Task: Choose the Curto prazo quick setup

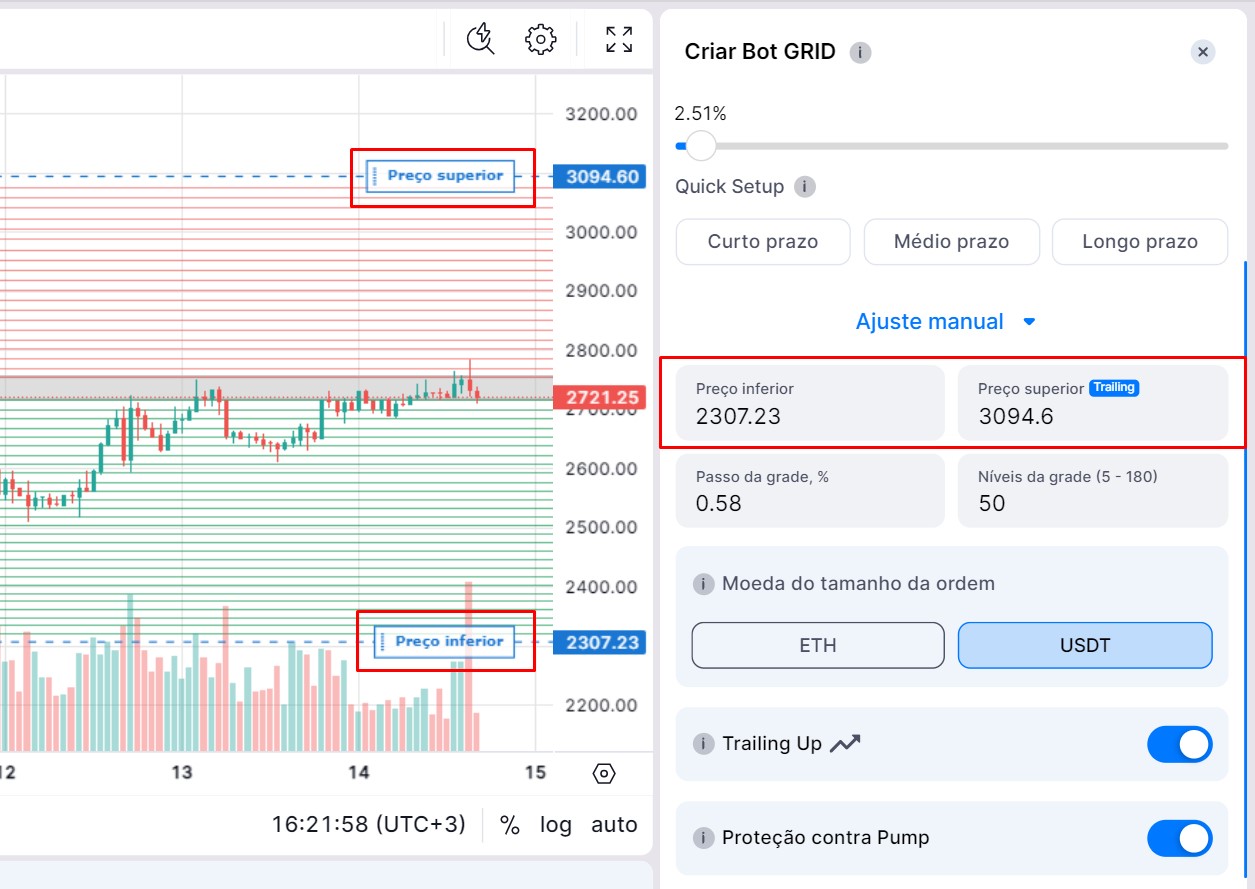Action: 763,242
